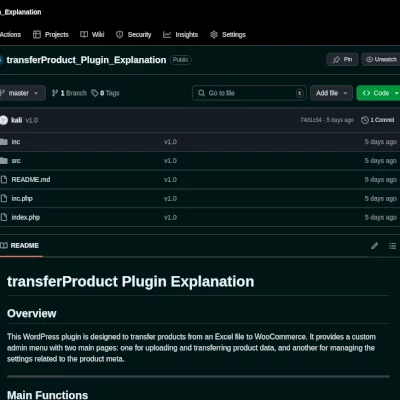
Task: Click the history clock icon
Action: pos(365,120)
